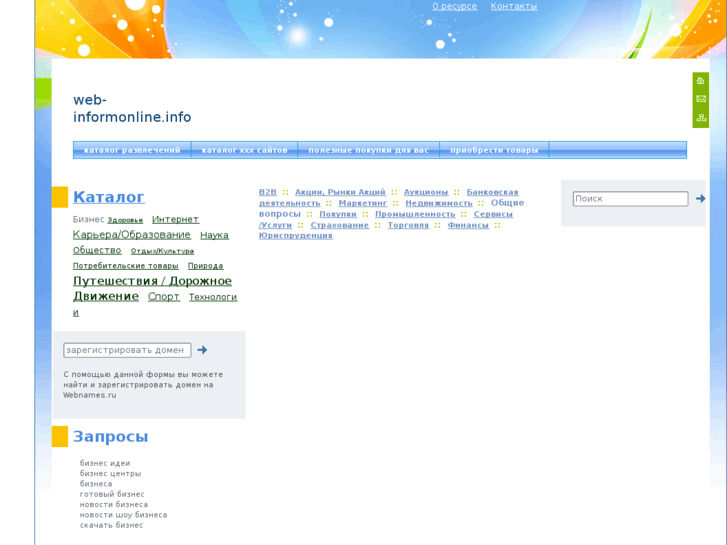This screenshot has height=545, width=727.
Task: Open the Маркетинг subcategory link
Action: pos(363,203)
